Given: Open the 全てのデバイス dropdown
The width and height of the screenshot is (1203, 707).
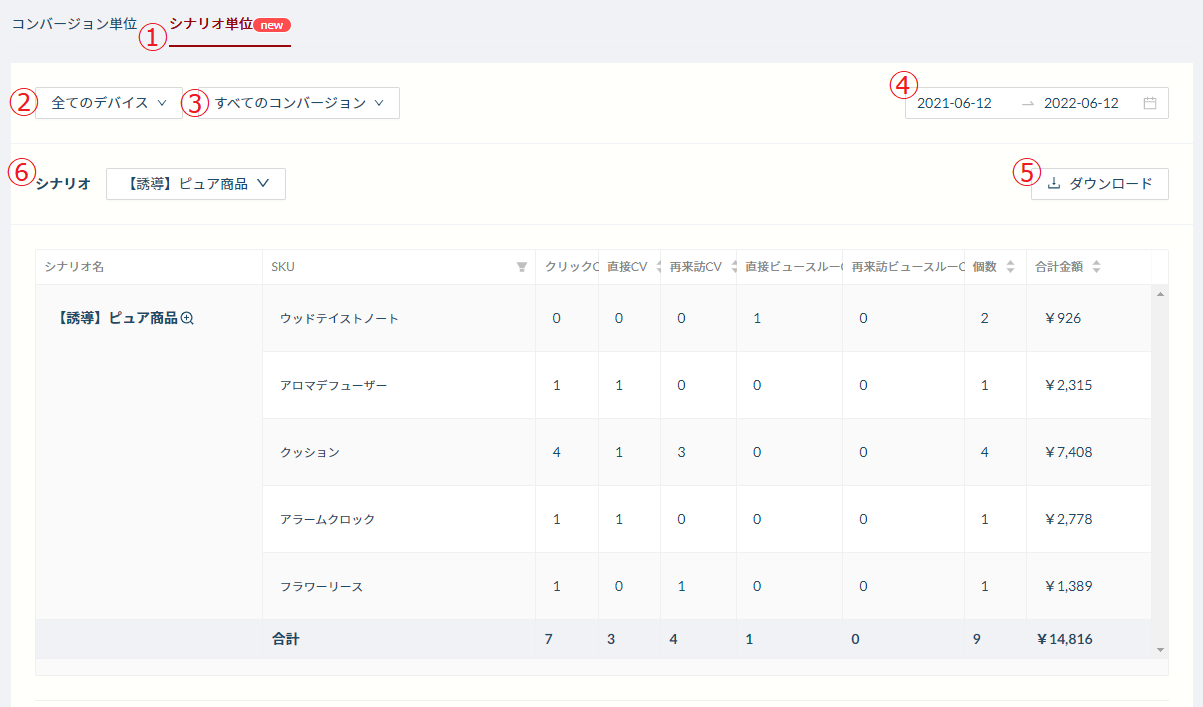Looking at the screenshot, I should tap(108, 103).
